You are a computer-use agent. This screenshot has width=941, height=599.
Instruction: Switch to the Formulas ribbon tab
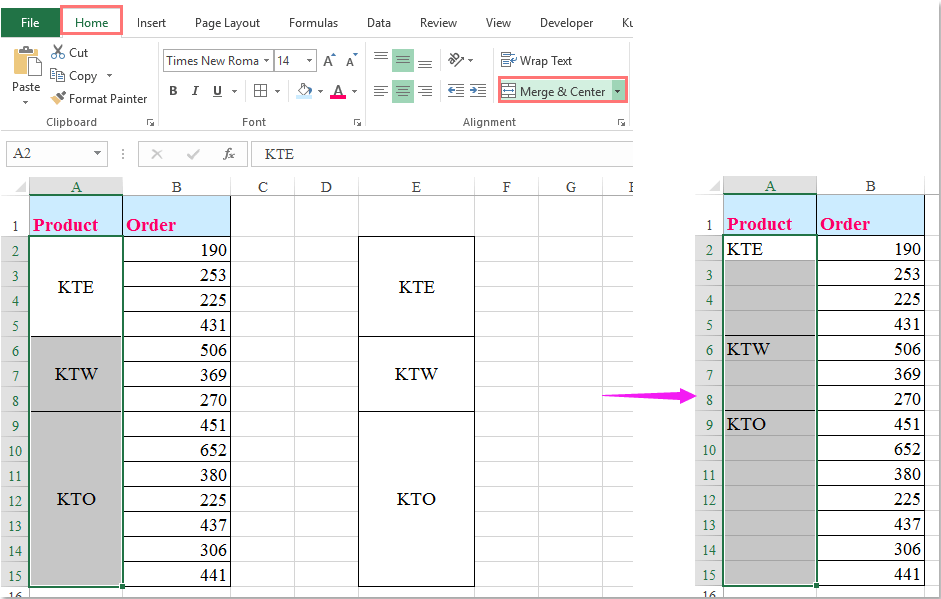coord(313,22)
